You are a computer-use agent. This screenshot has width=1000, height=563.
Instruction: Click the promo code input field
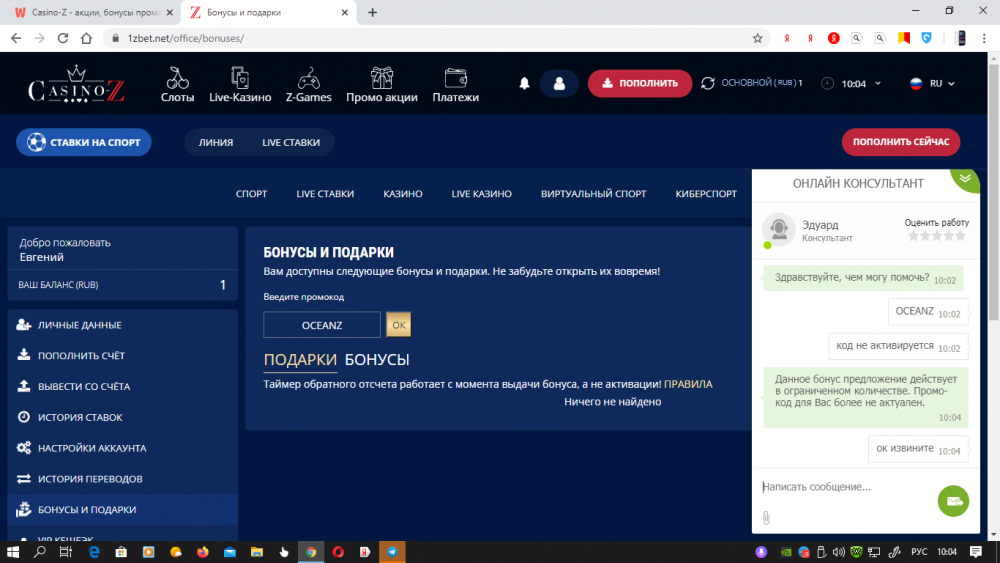click(x=322, y=325)
